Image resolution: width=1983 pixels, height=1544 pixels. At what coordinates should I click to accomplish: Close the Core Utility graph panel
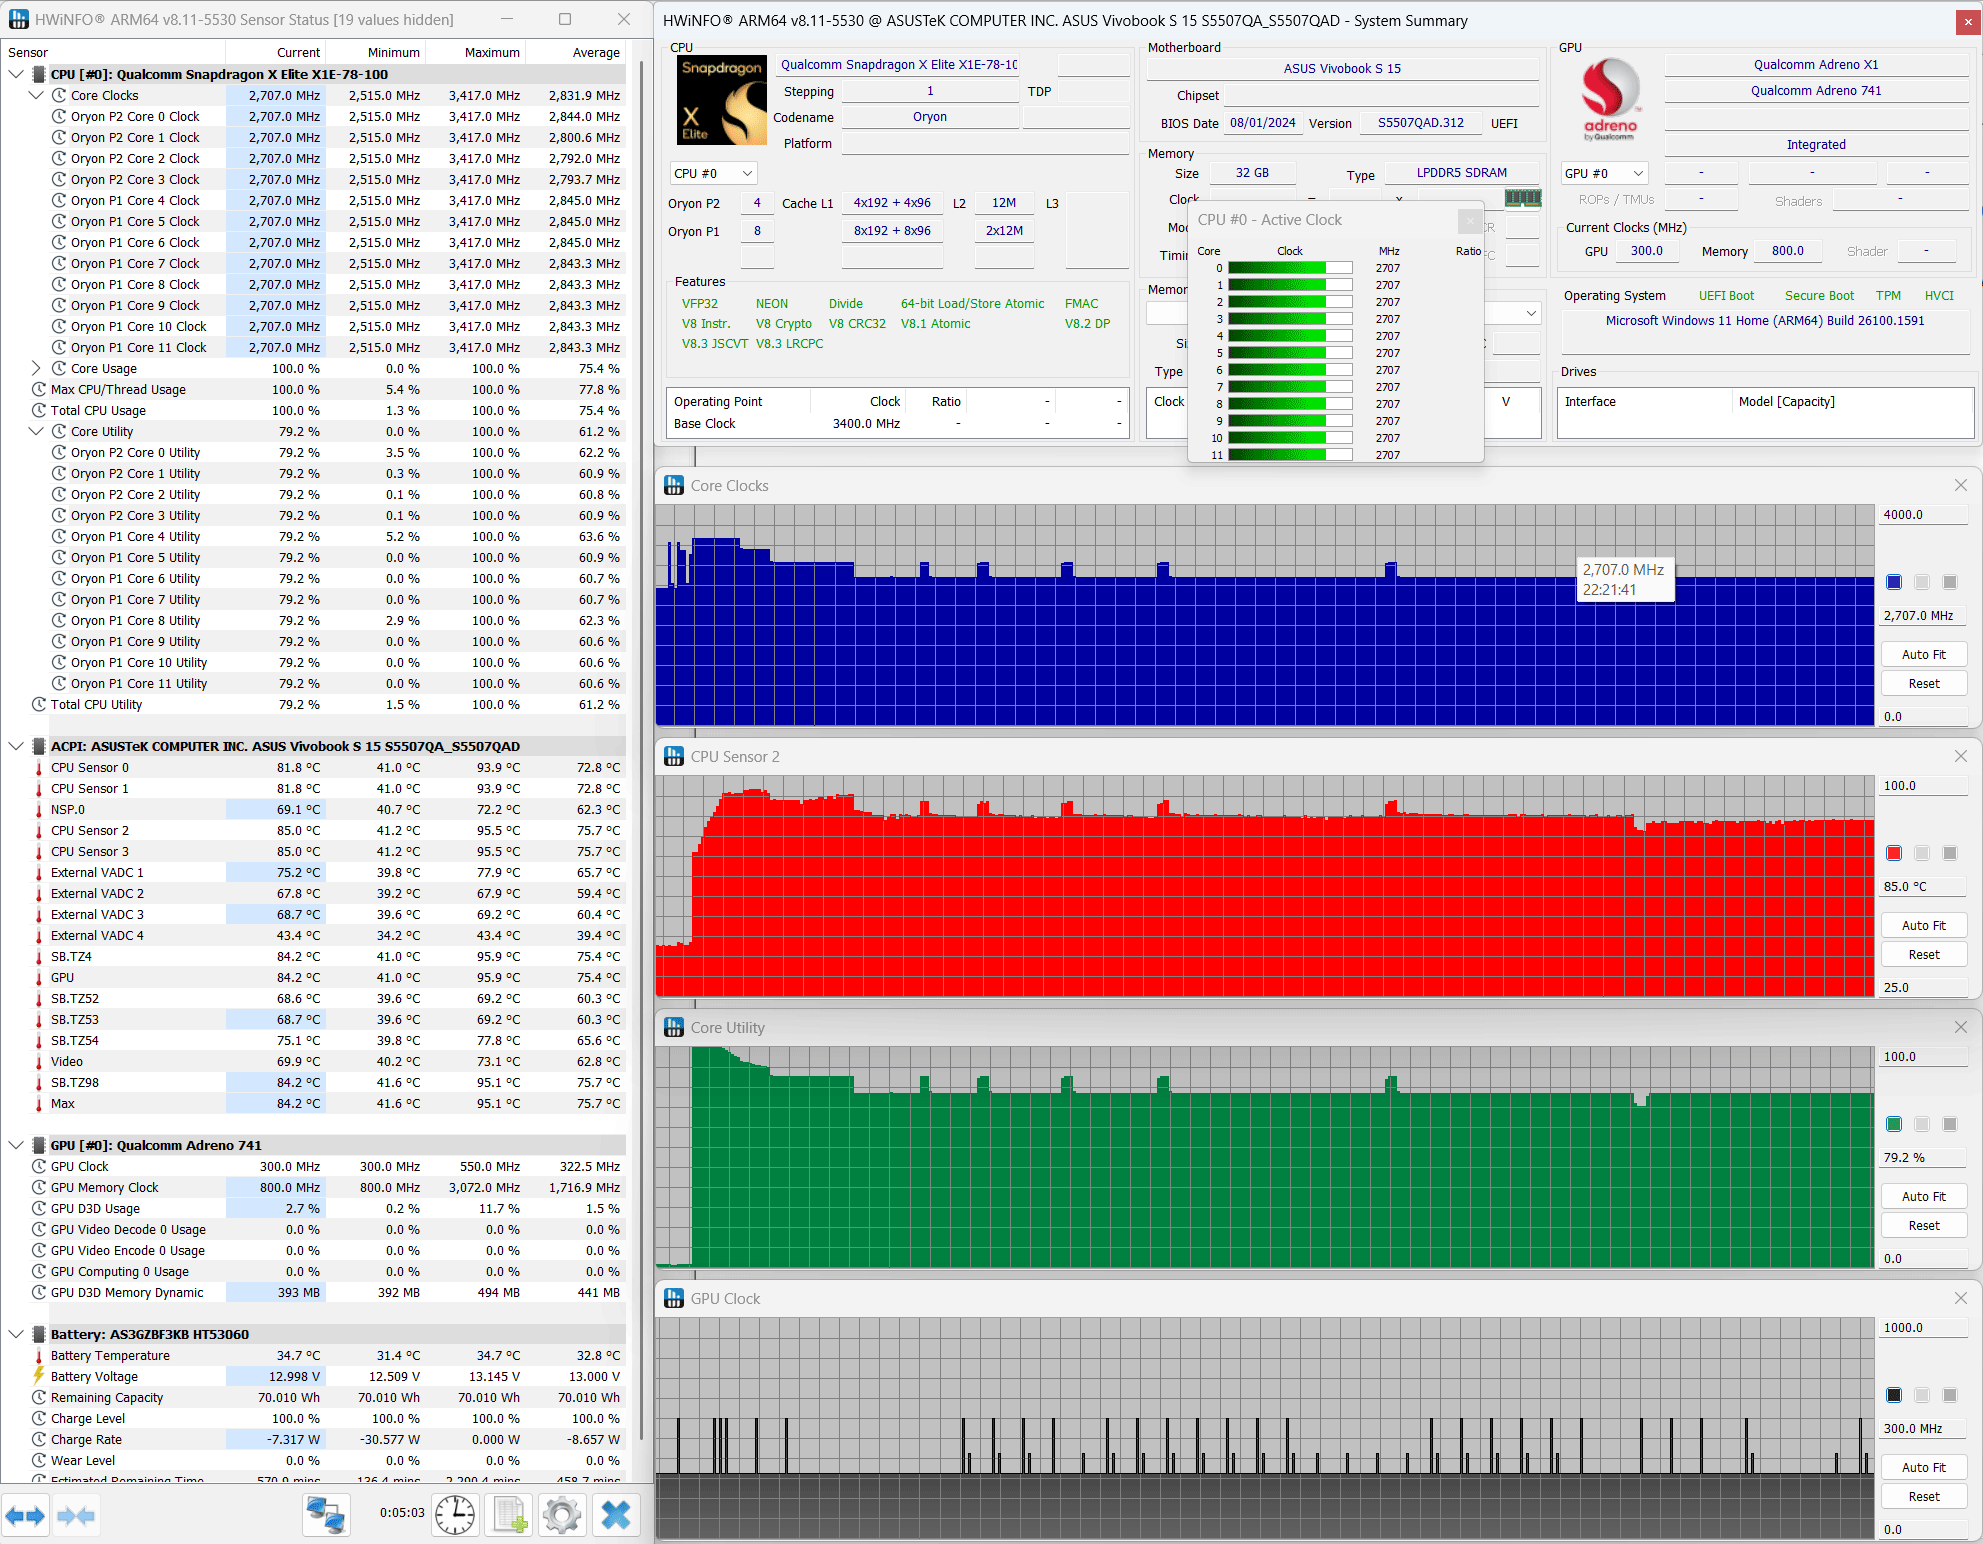pos(1960,1027)
